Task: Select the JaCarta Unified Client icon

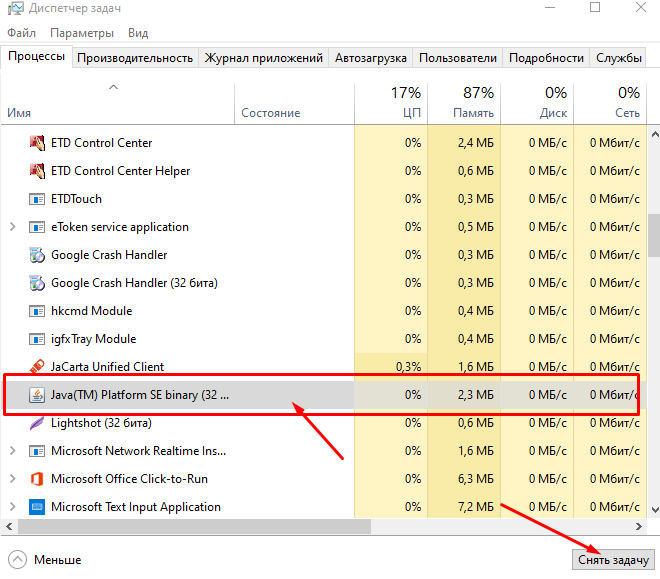Action: (x=38, y=367)
